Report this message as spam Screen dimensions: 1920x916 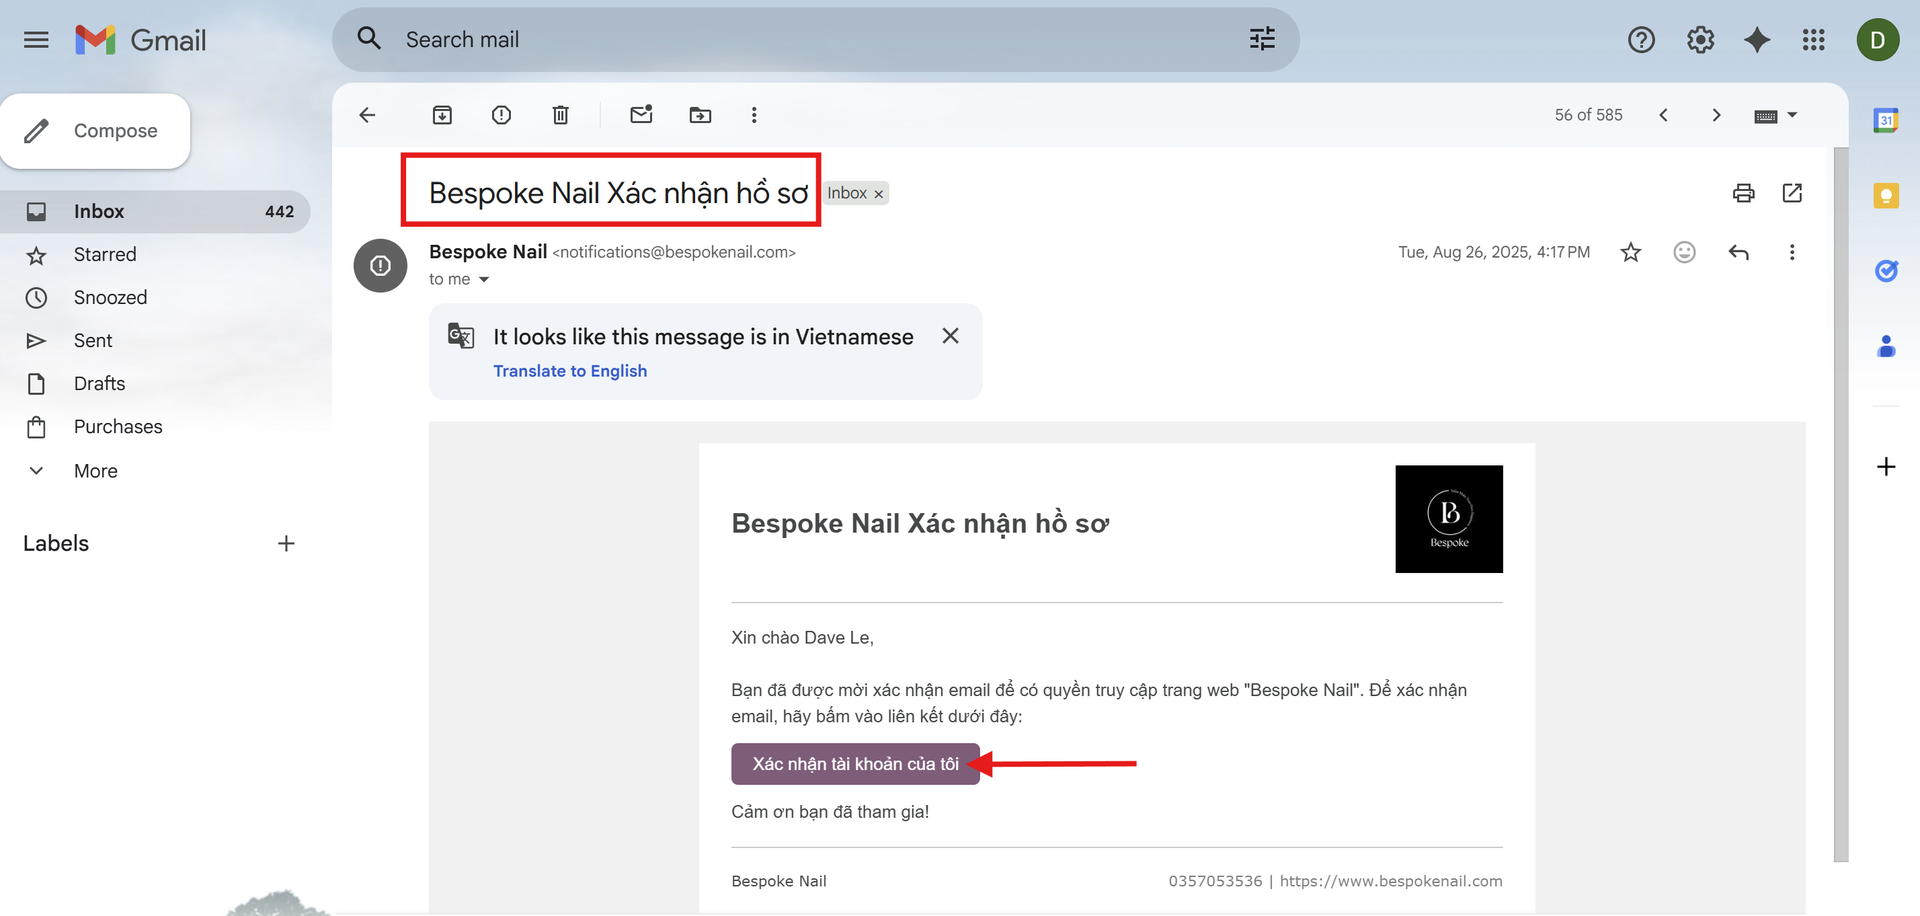[x=501, y=115]
